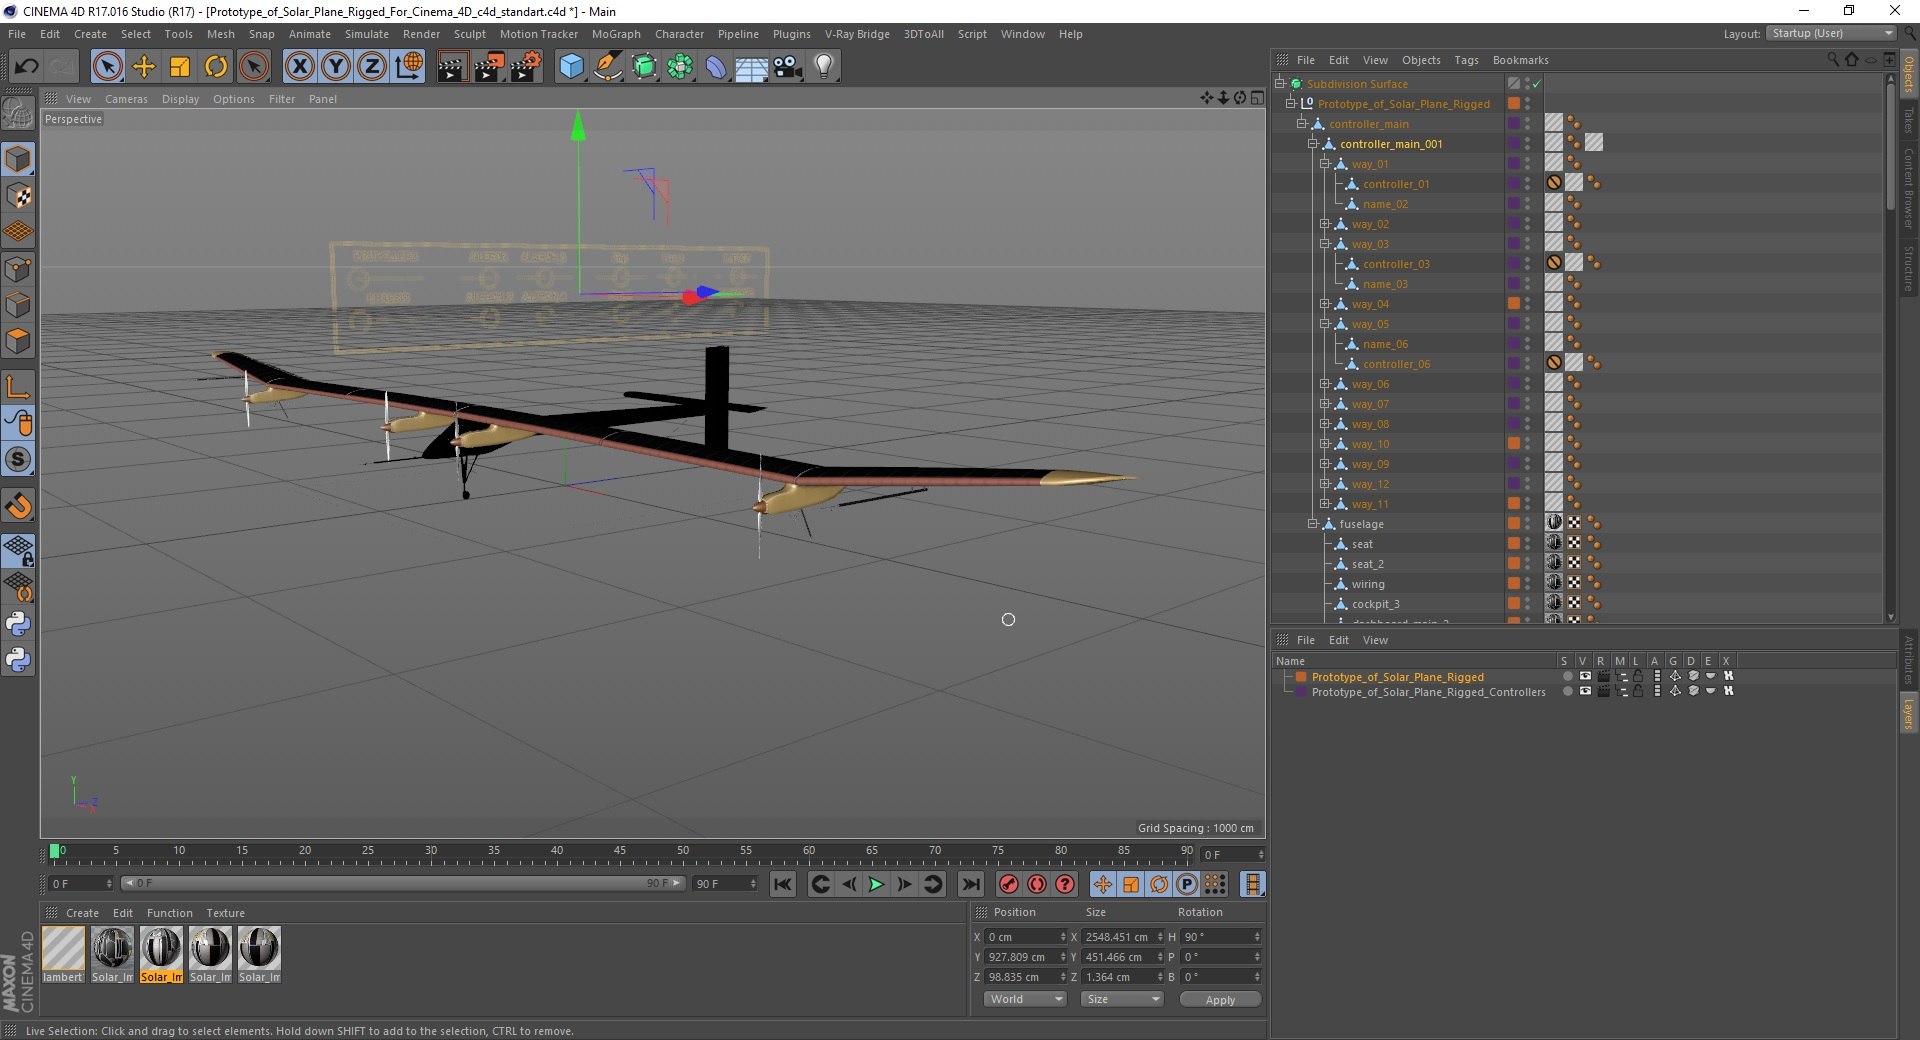Open Edit Render Settings icon

tap(526, 67)
